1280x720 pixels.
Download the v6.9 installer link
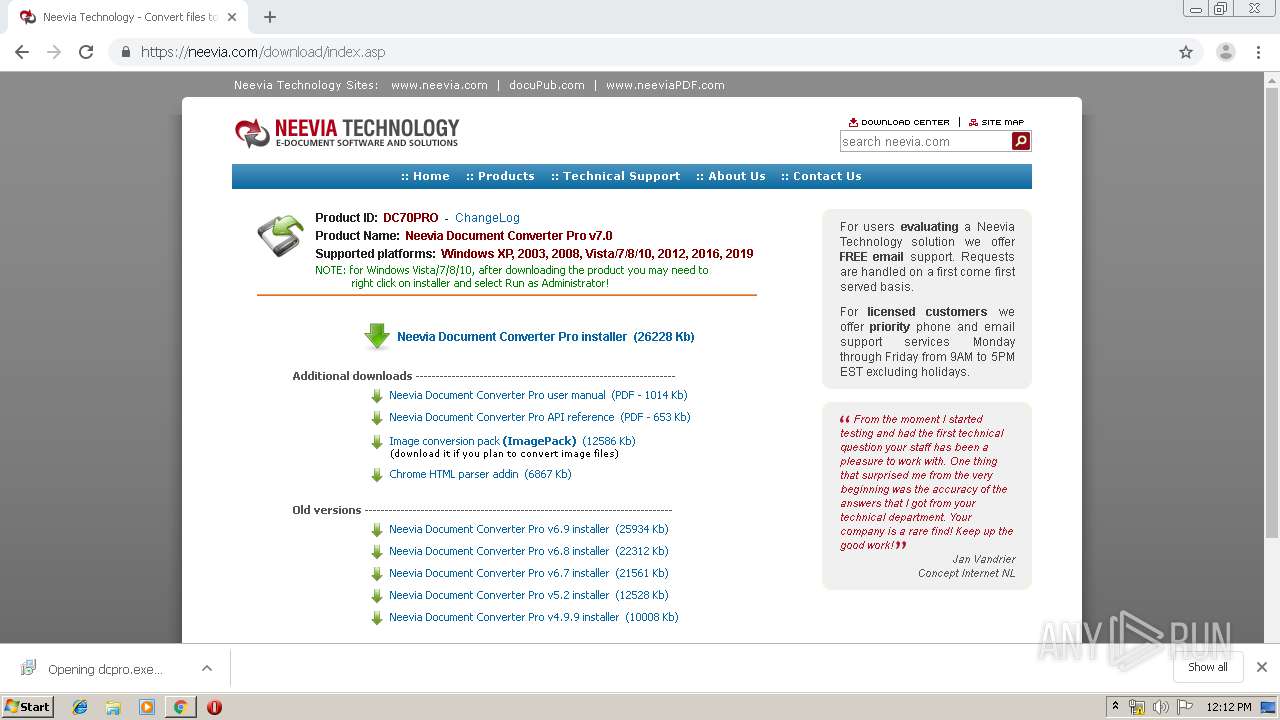click(529, 530)
